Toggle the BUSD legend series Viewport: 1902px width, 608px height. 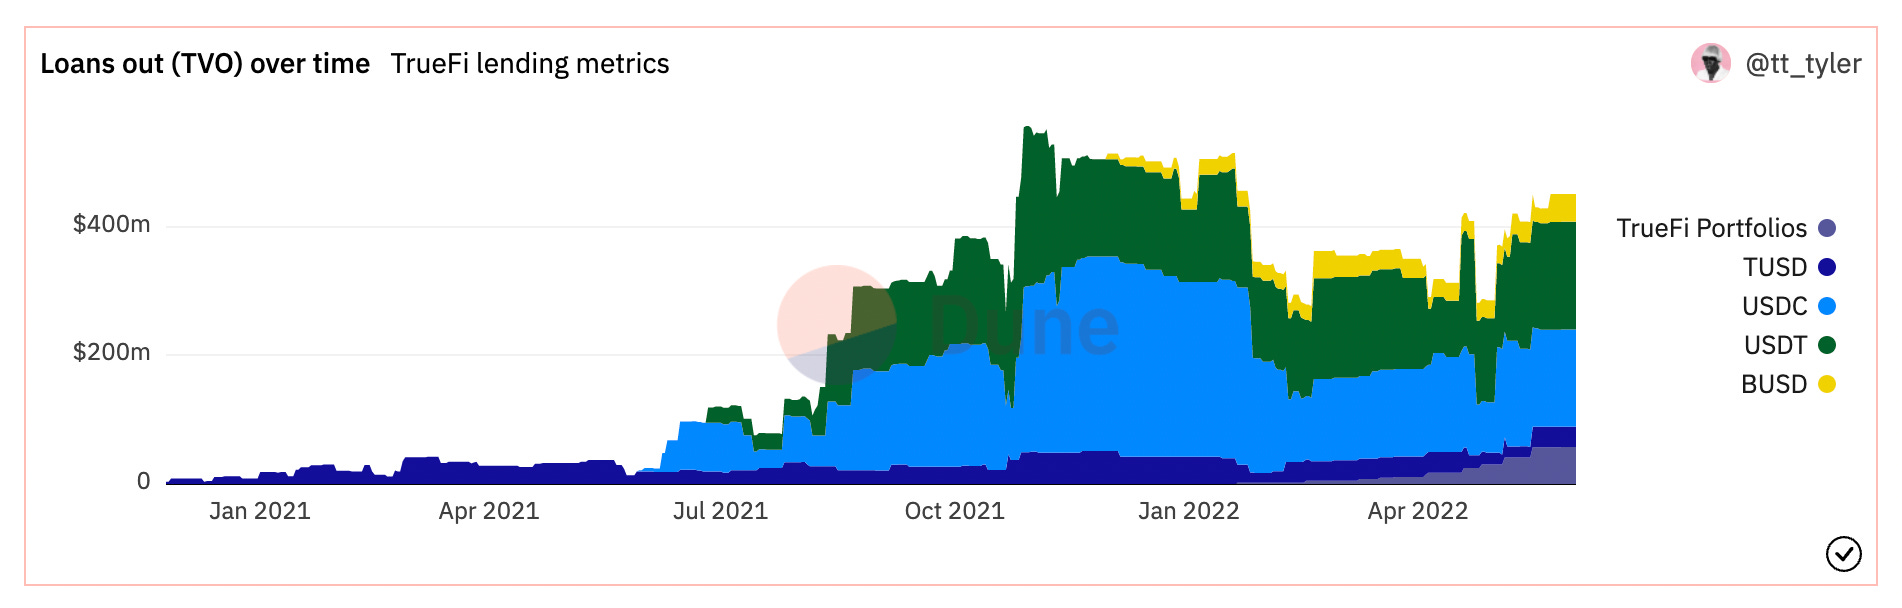point(1788,384)
